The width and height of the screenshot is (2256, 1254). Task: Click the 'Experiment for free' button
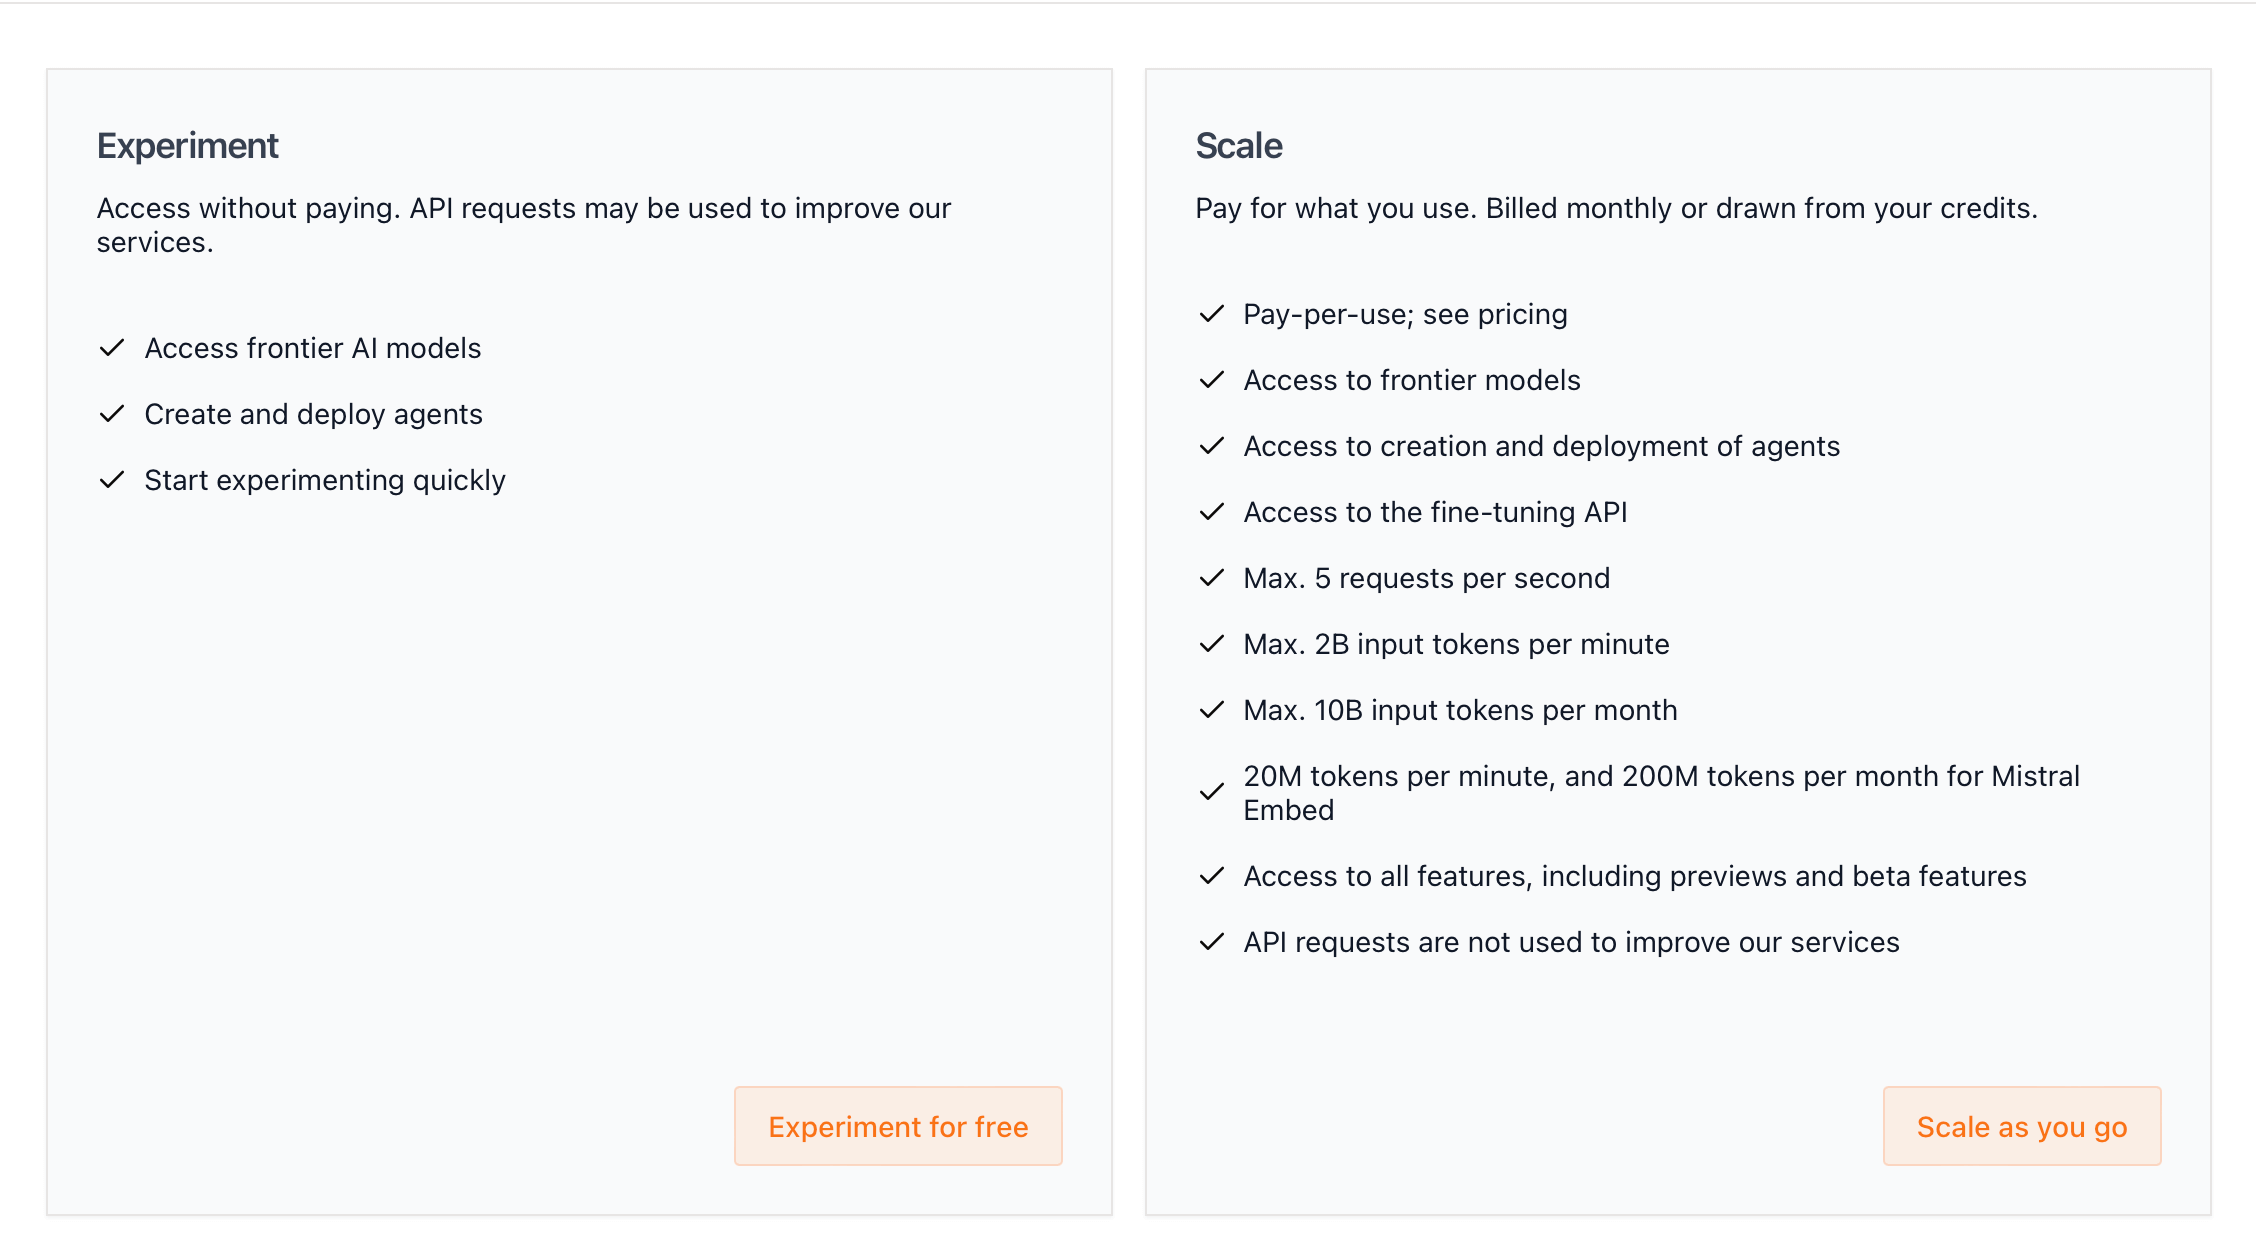[x=898, y=1126]
